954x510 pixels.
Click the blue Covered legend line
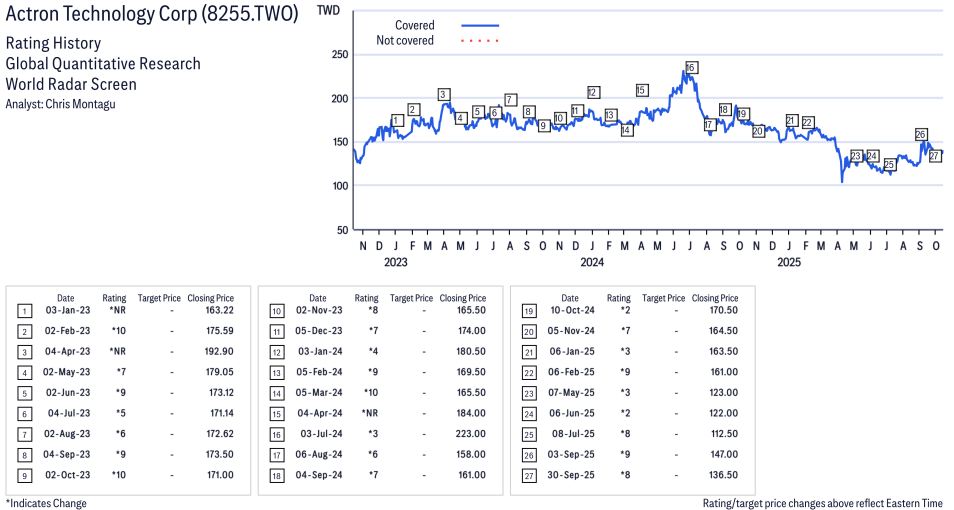(480, 26)
